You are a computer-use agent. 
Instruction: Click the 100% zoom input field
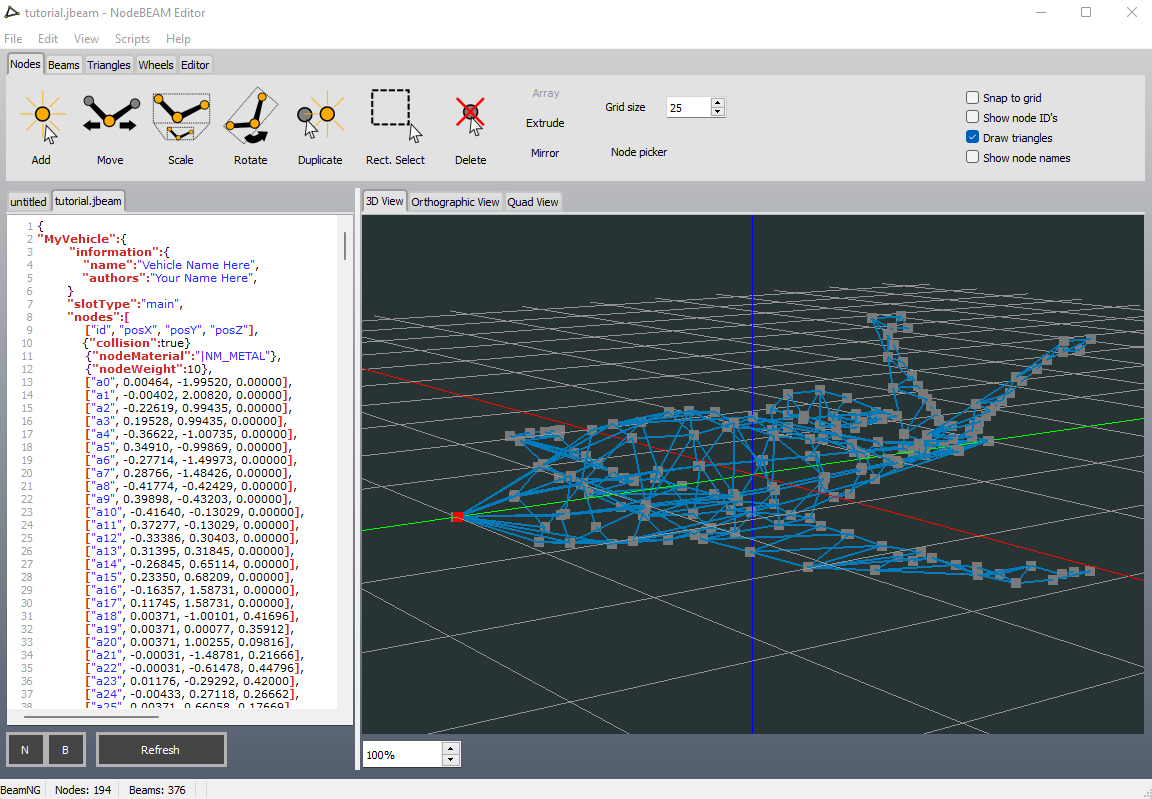click(x=403, y=755)
